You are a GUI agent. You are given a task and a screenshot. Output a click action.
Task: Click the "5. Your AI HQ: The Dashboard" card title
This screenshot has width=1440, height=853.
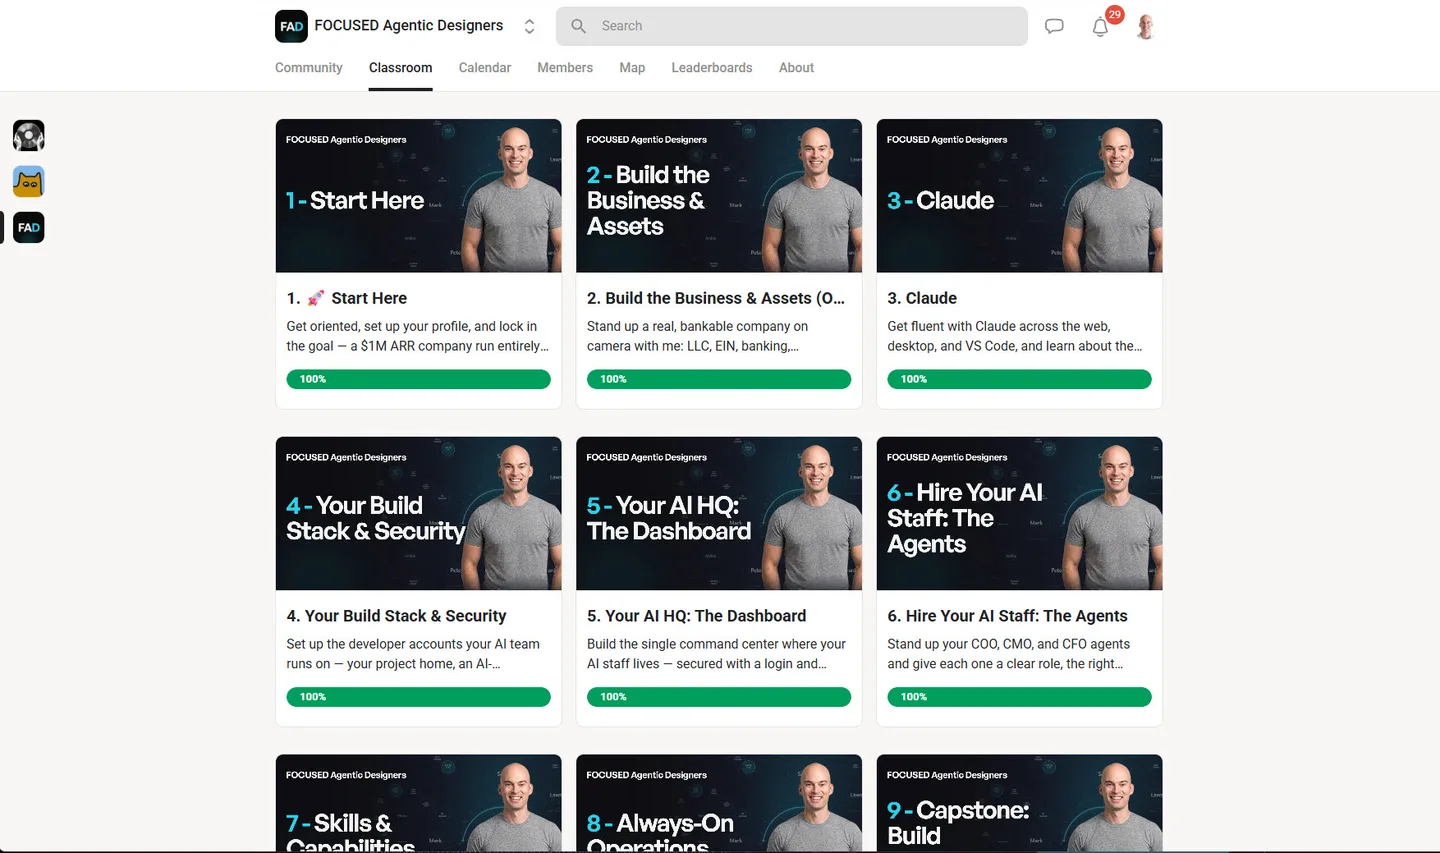coord(697,616)
